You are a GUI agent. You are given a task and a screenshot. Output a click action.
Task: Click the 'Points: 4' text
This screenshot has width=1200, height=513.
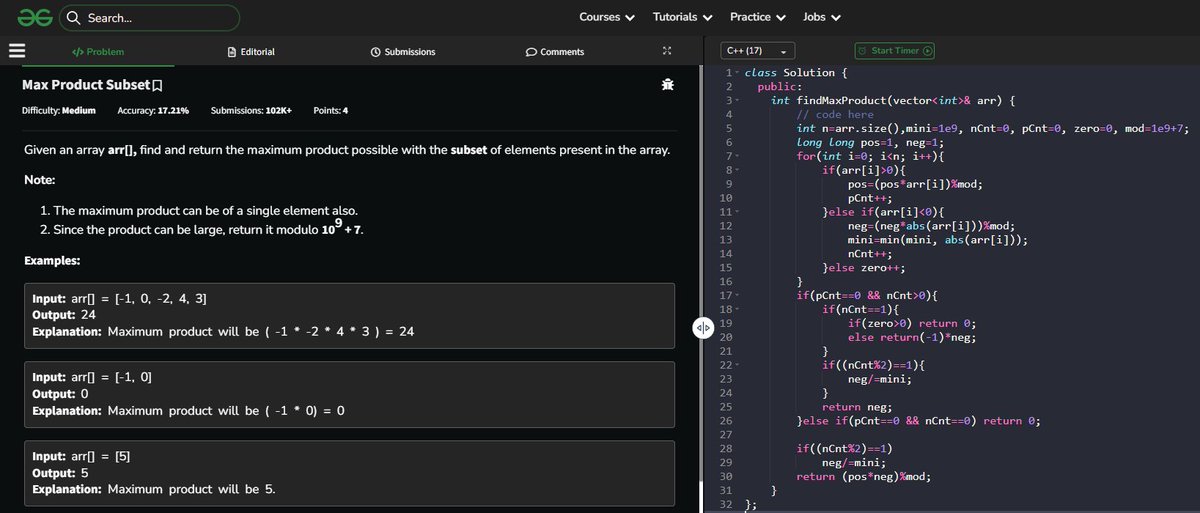click(x=330, y=110)
